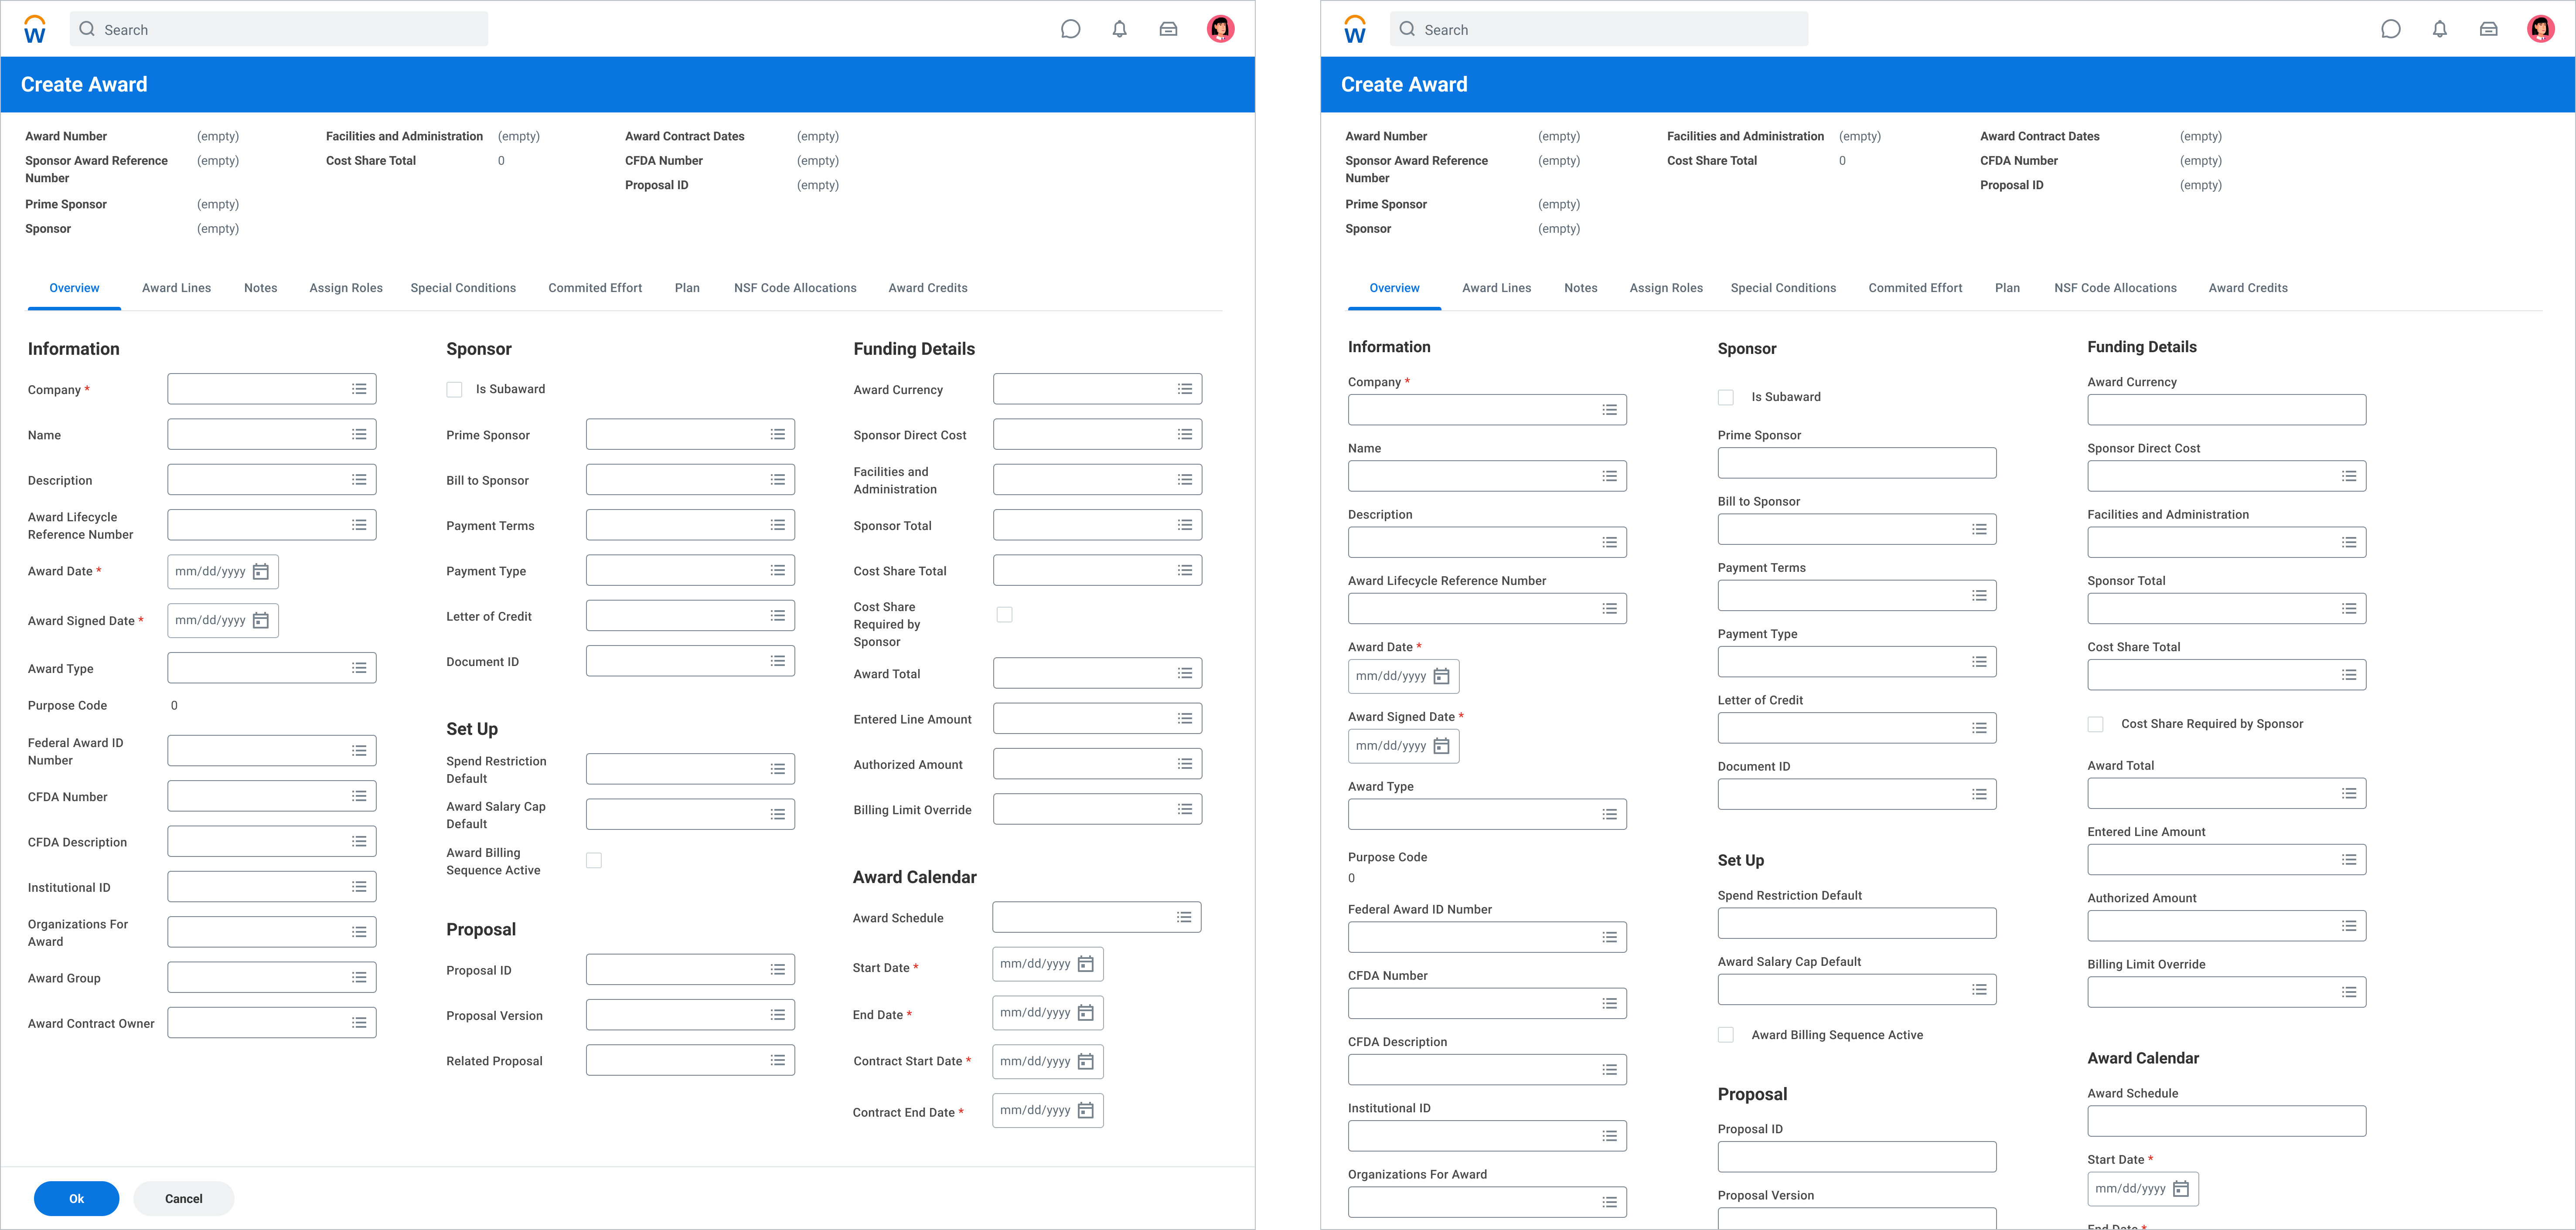The width and height of the screenshot is (2576, 1230).
Task: Open the chat messages icon
Action: click(1070, 29)
